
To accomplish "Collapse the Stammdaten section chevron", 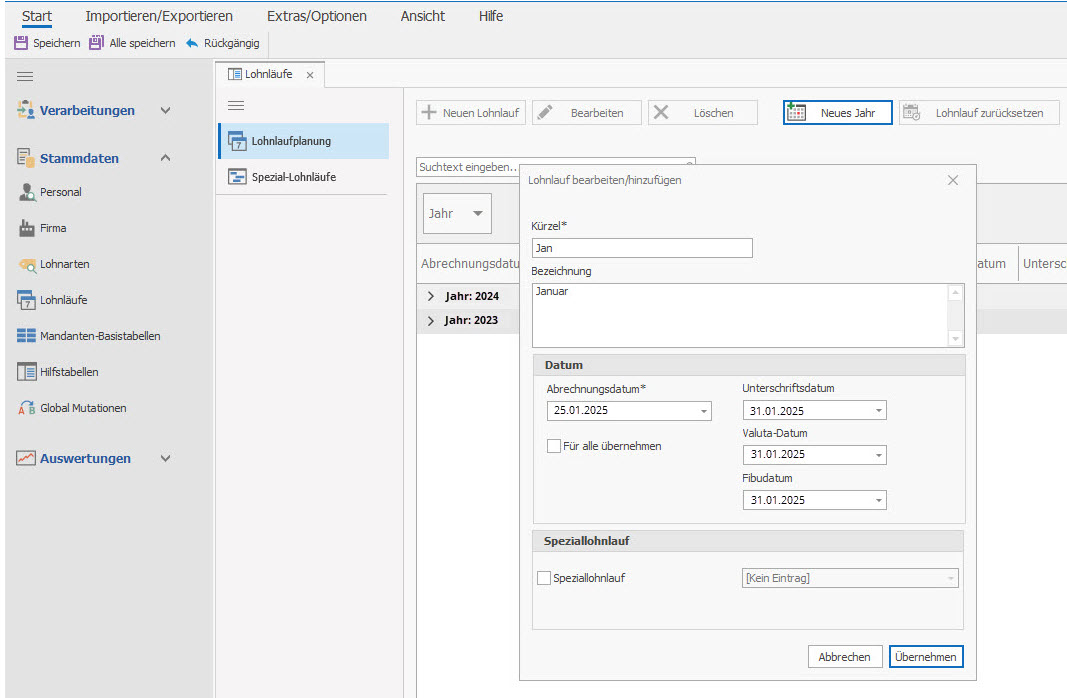I will point(165,158).
